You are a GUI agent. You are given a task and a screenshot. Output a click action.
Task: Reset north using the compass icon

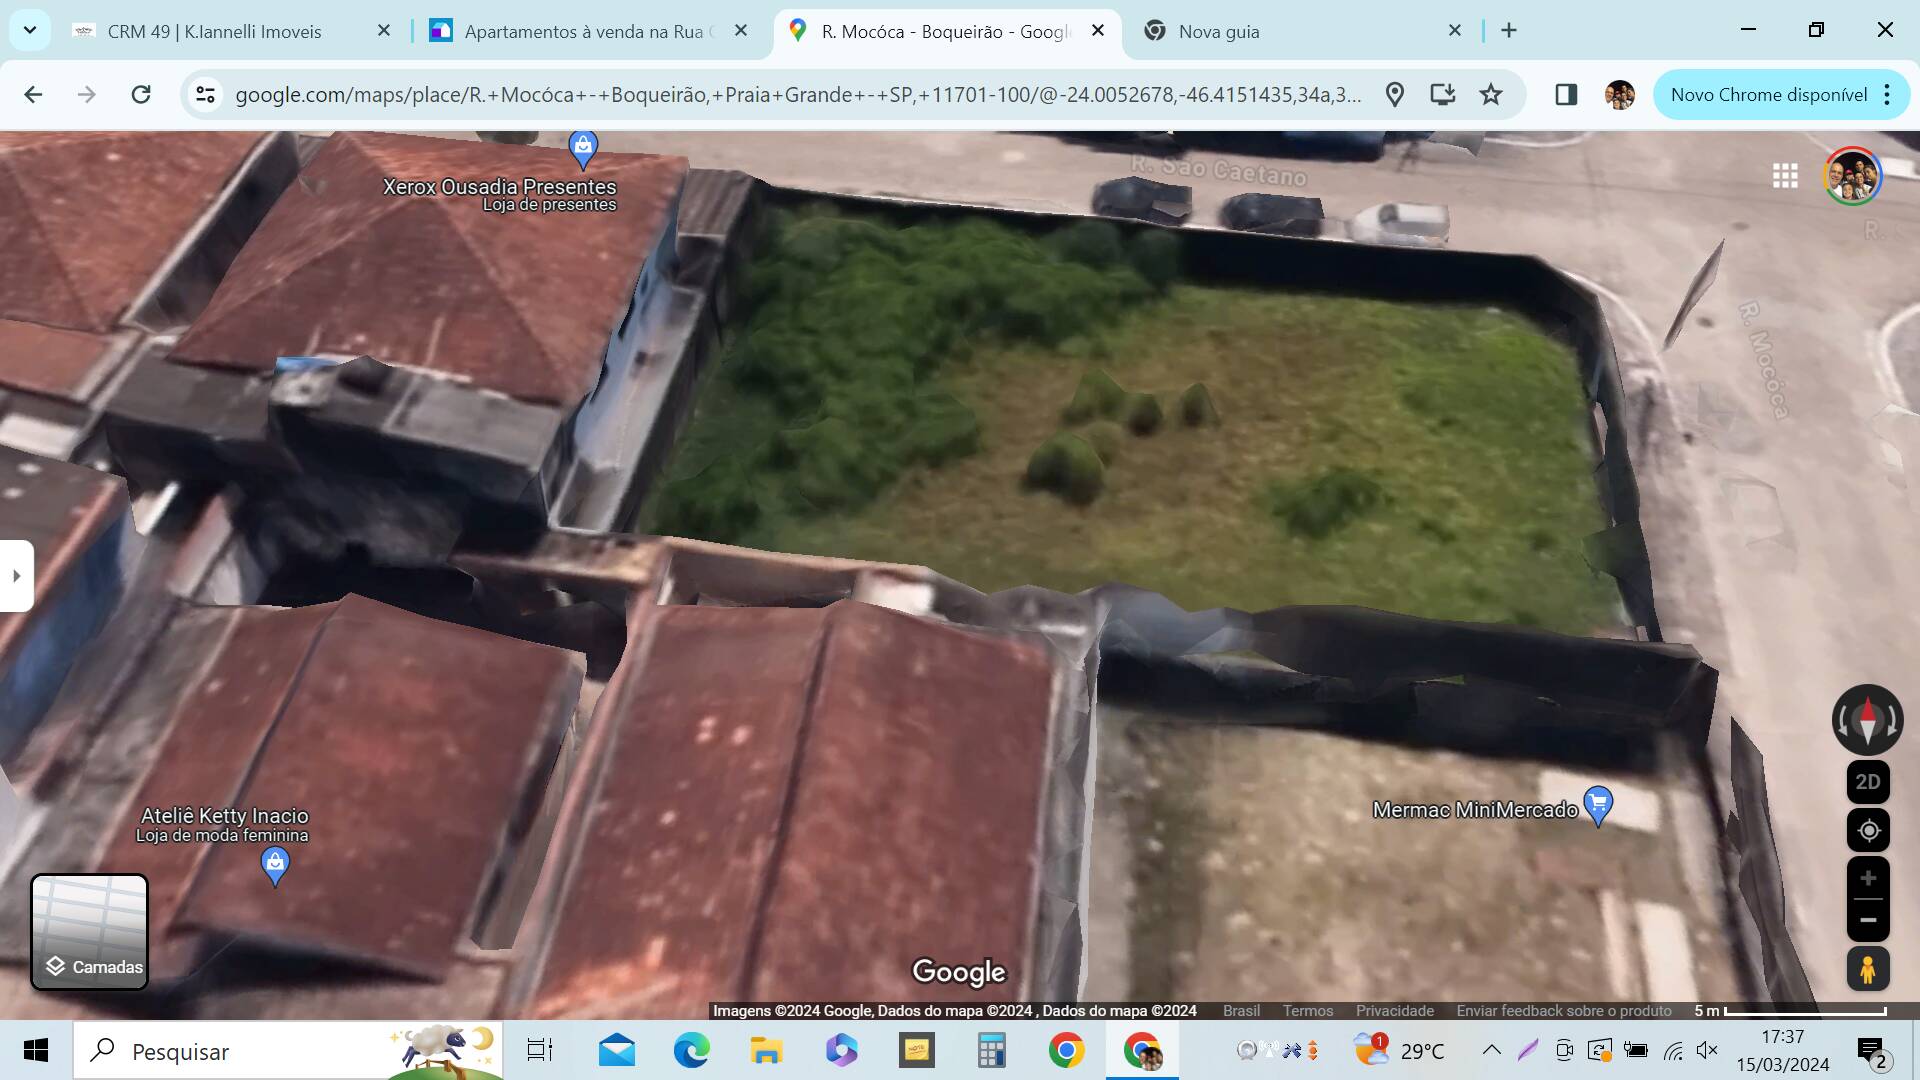click(1868, 719)
